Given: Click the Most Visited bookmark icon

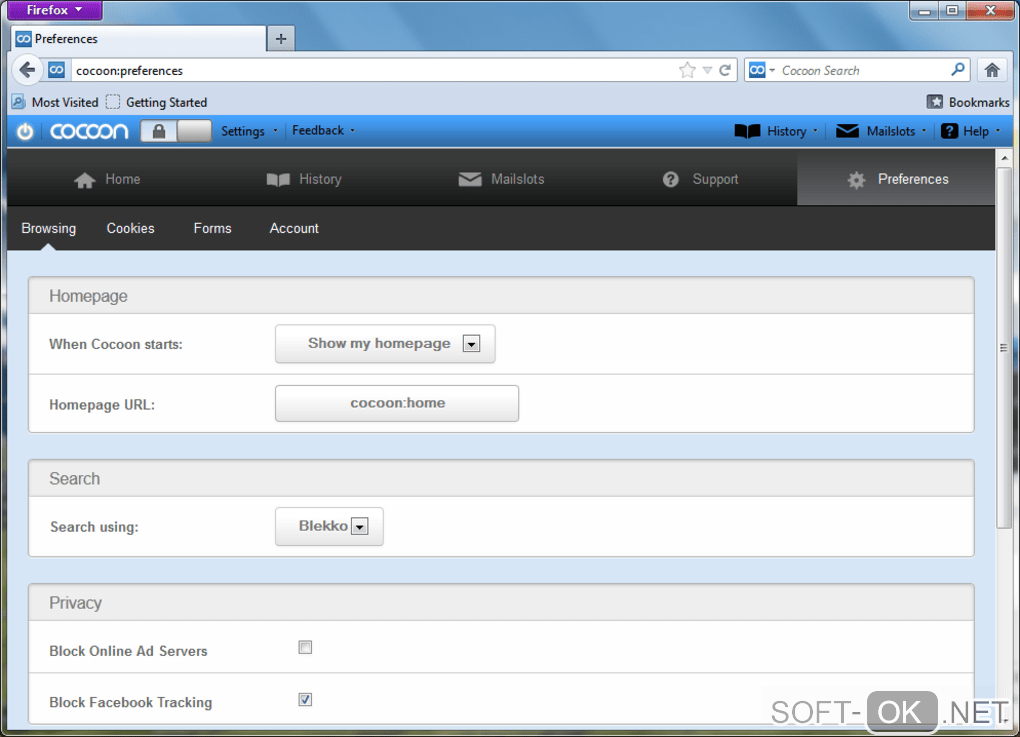Looking at the screenshot, I should 18,102.
